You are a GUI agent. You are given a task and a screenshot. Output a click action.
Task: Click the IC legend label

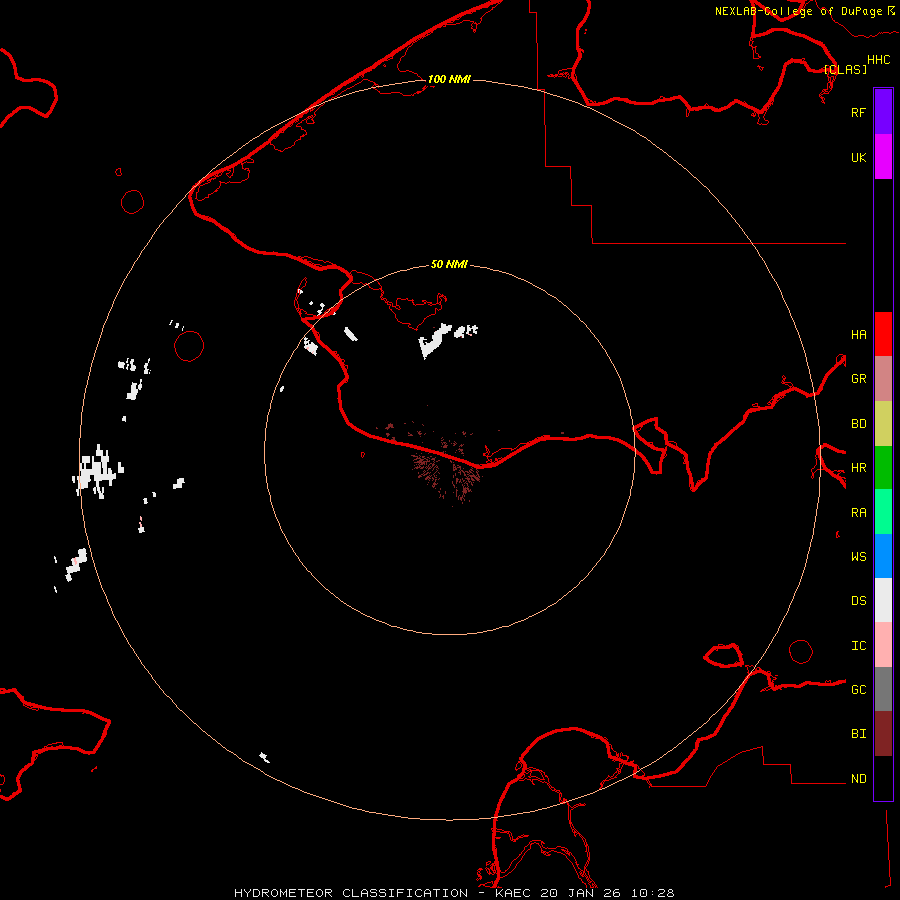tap(858, 646)
